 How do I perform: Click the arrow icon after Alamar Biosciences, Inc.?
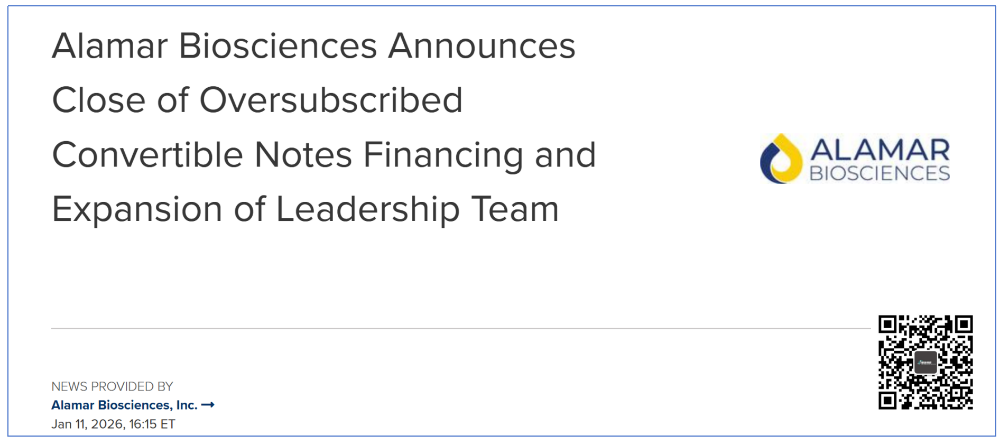point(208,405)
